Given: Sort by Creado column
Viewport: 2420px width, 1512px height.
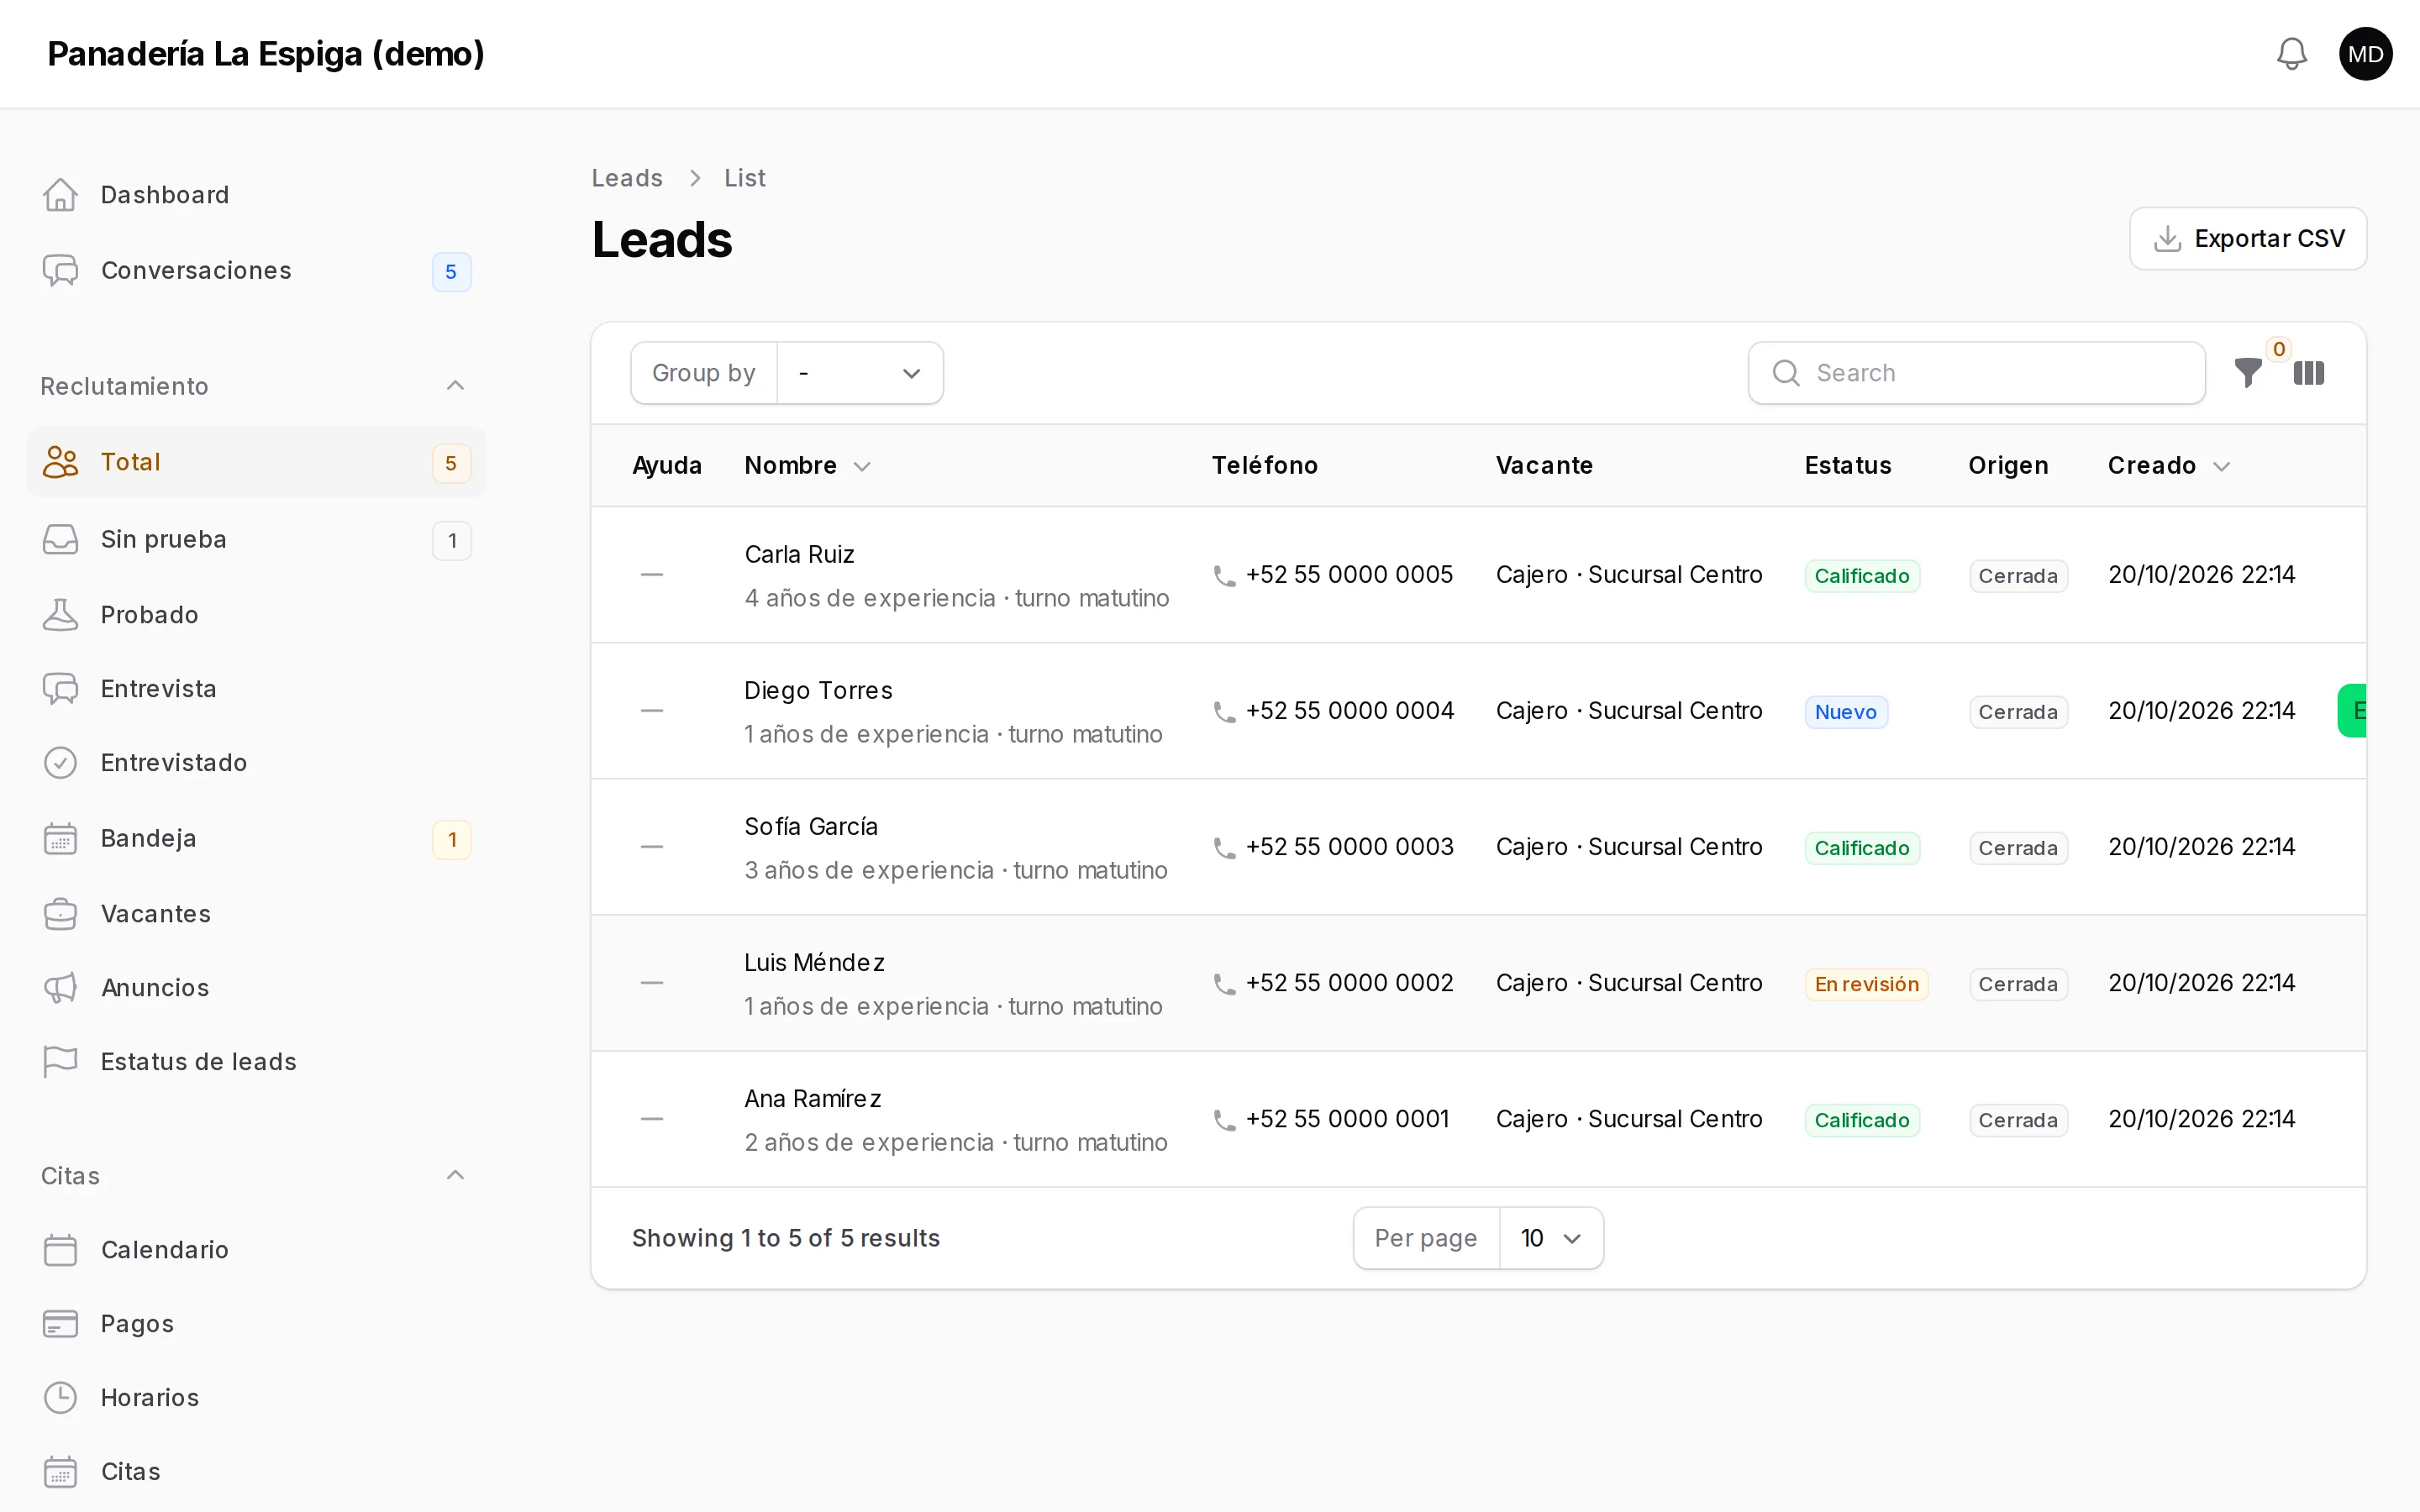Looking at the screenshot, I should click(x=2169, y=466).
